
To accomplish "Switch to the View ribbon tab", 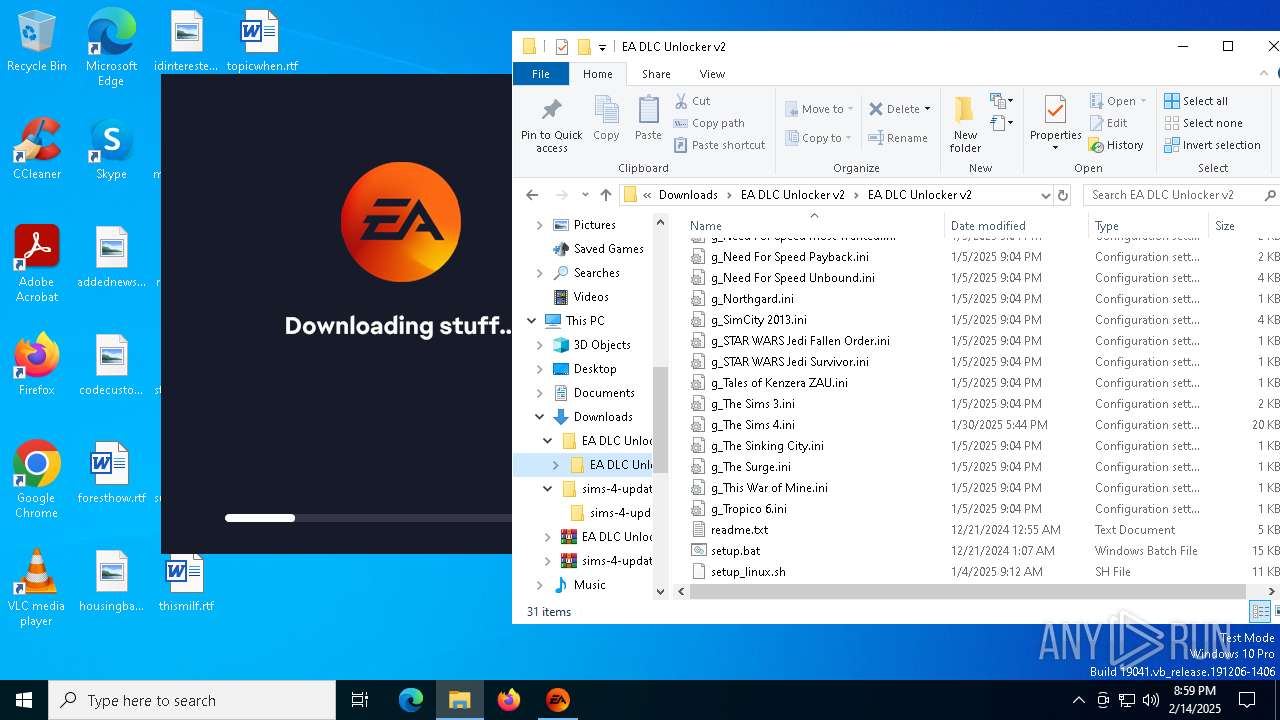I will (712, 74).
